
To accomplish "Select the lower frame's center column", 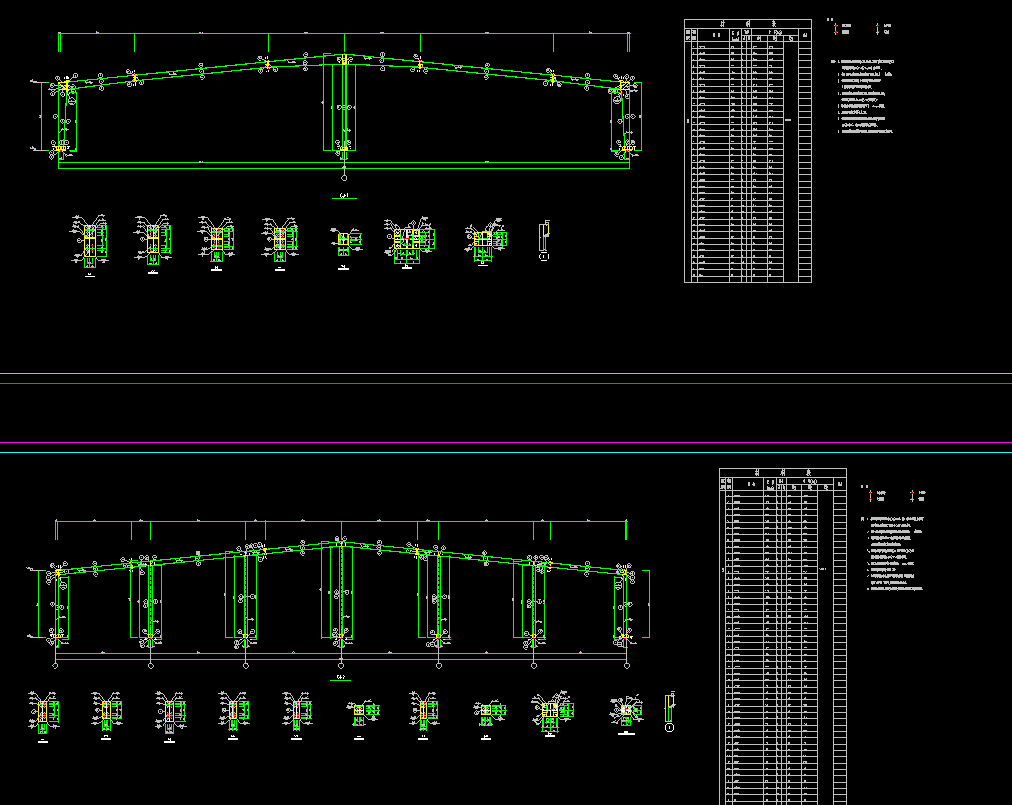I will [342, 595].
